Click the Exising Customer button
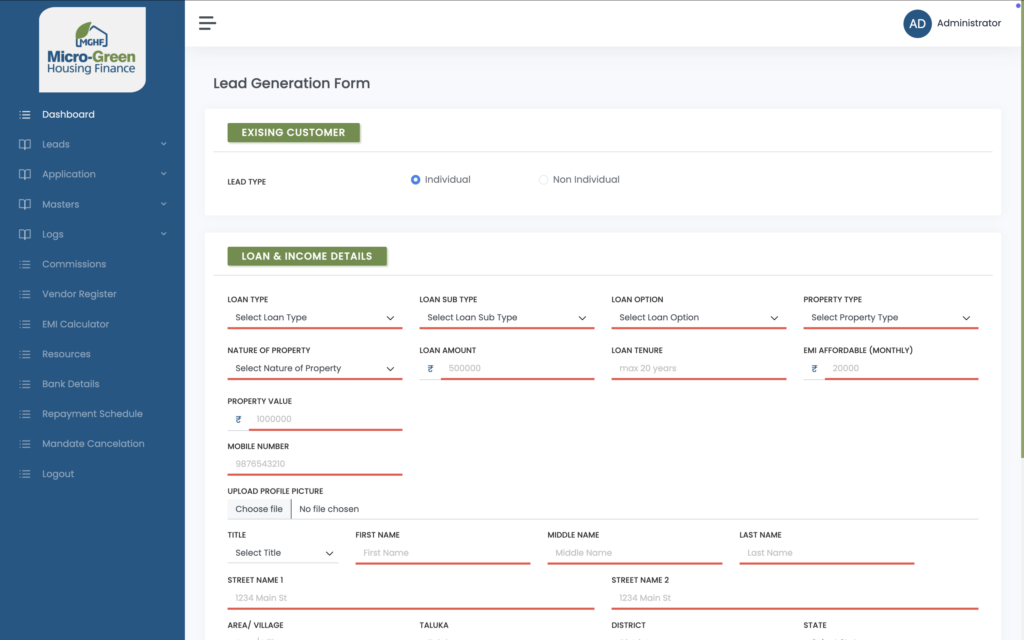1024x640 pixels. 293,132
